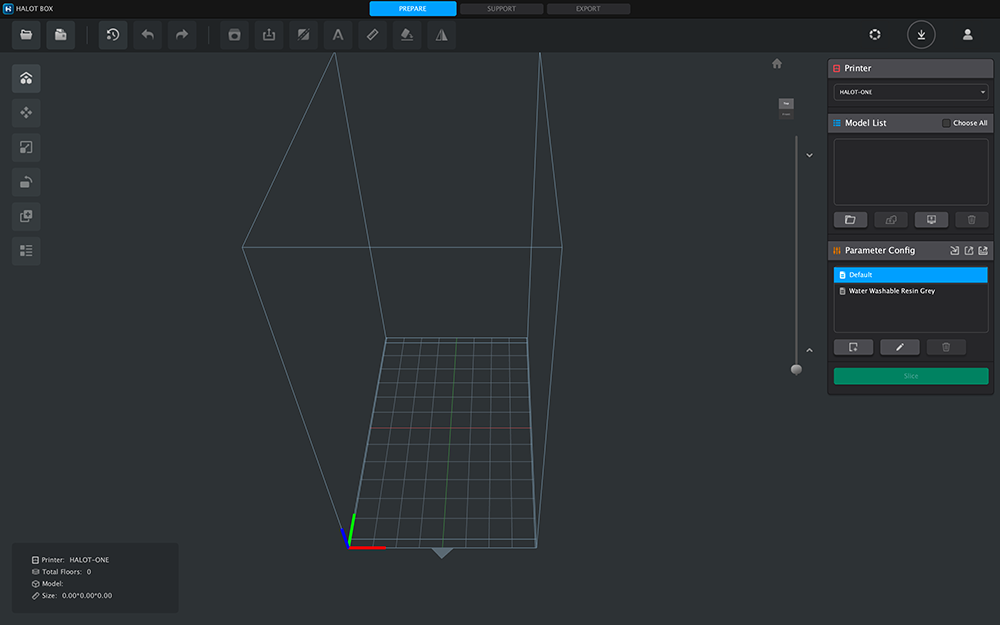Viewport: 1000px width, 625px height.
Task: Click the save project icon in toolbar
Action: [61, 35]
